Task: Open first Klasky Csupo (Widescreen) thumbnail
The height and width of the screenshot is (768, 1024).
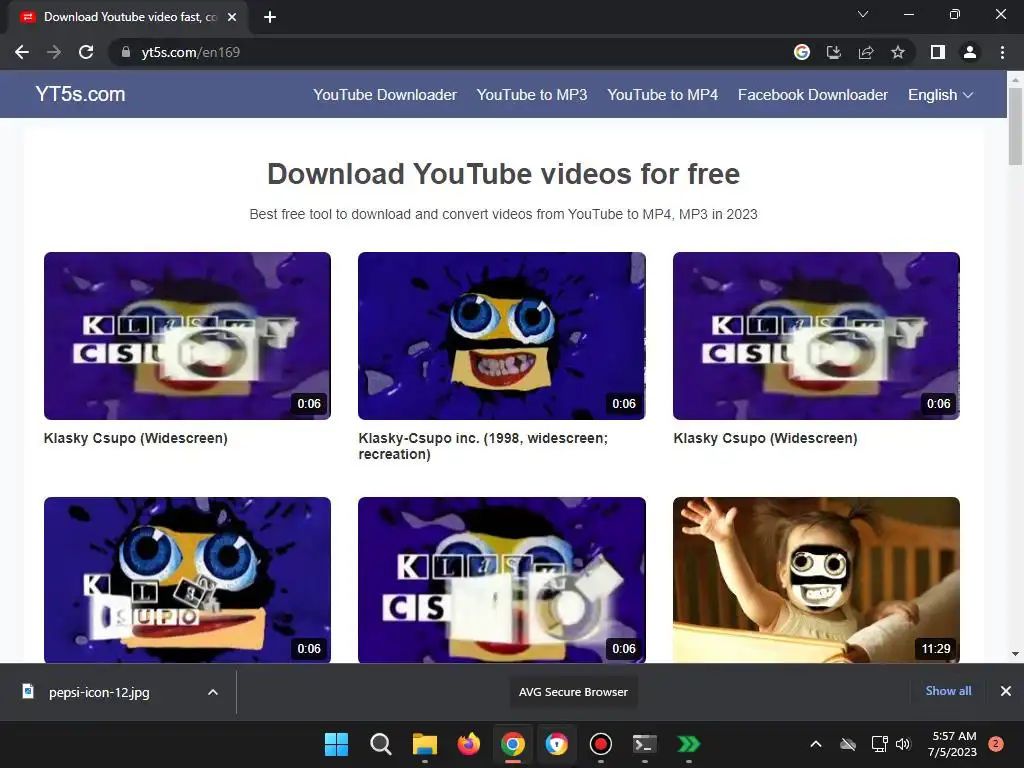Action: coord(187,336)
